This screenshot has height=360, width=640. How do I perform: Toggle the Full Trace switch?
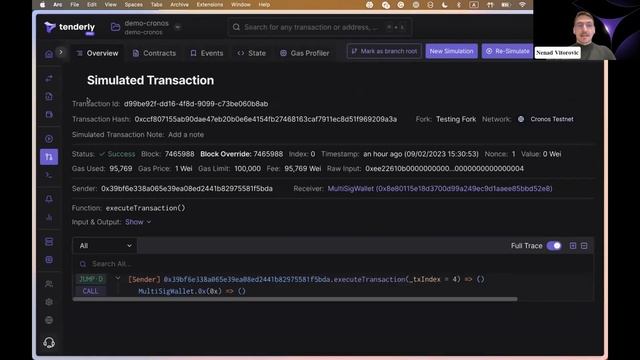pyautogui.click(x=554, y=246)
